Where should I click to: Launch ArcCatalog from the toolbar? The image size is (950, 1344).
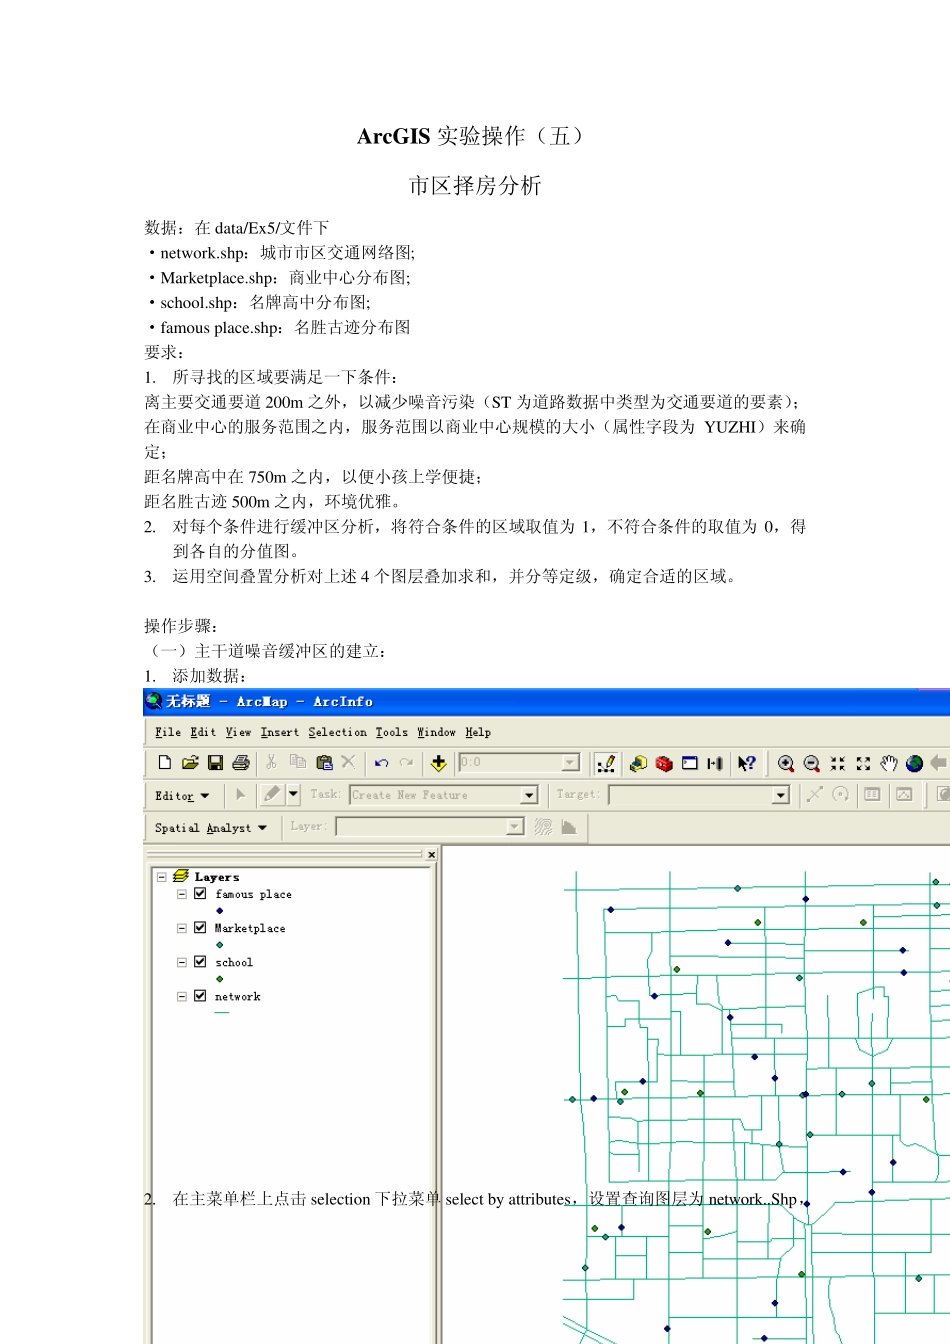pos(638,764)
